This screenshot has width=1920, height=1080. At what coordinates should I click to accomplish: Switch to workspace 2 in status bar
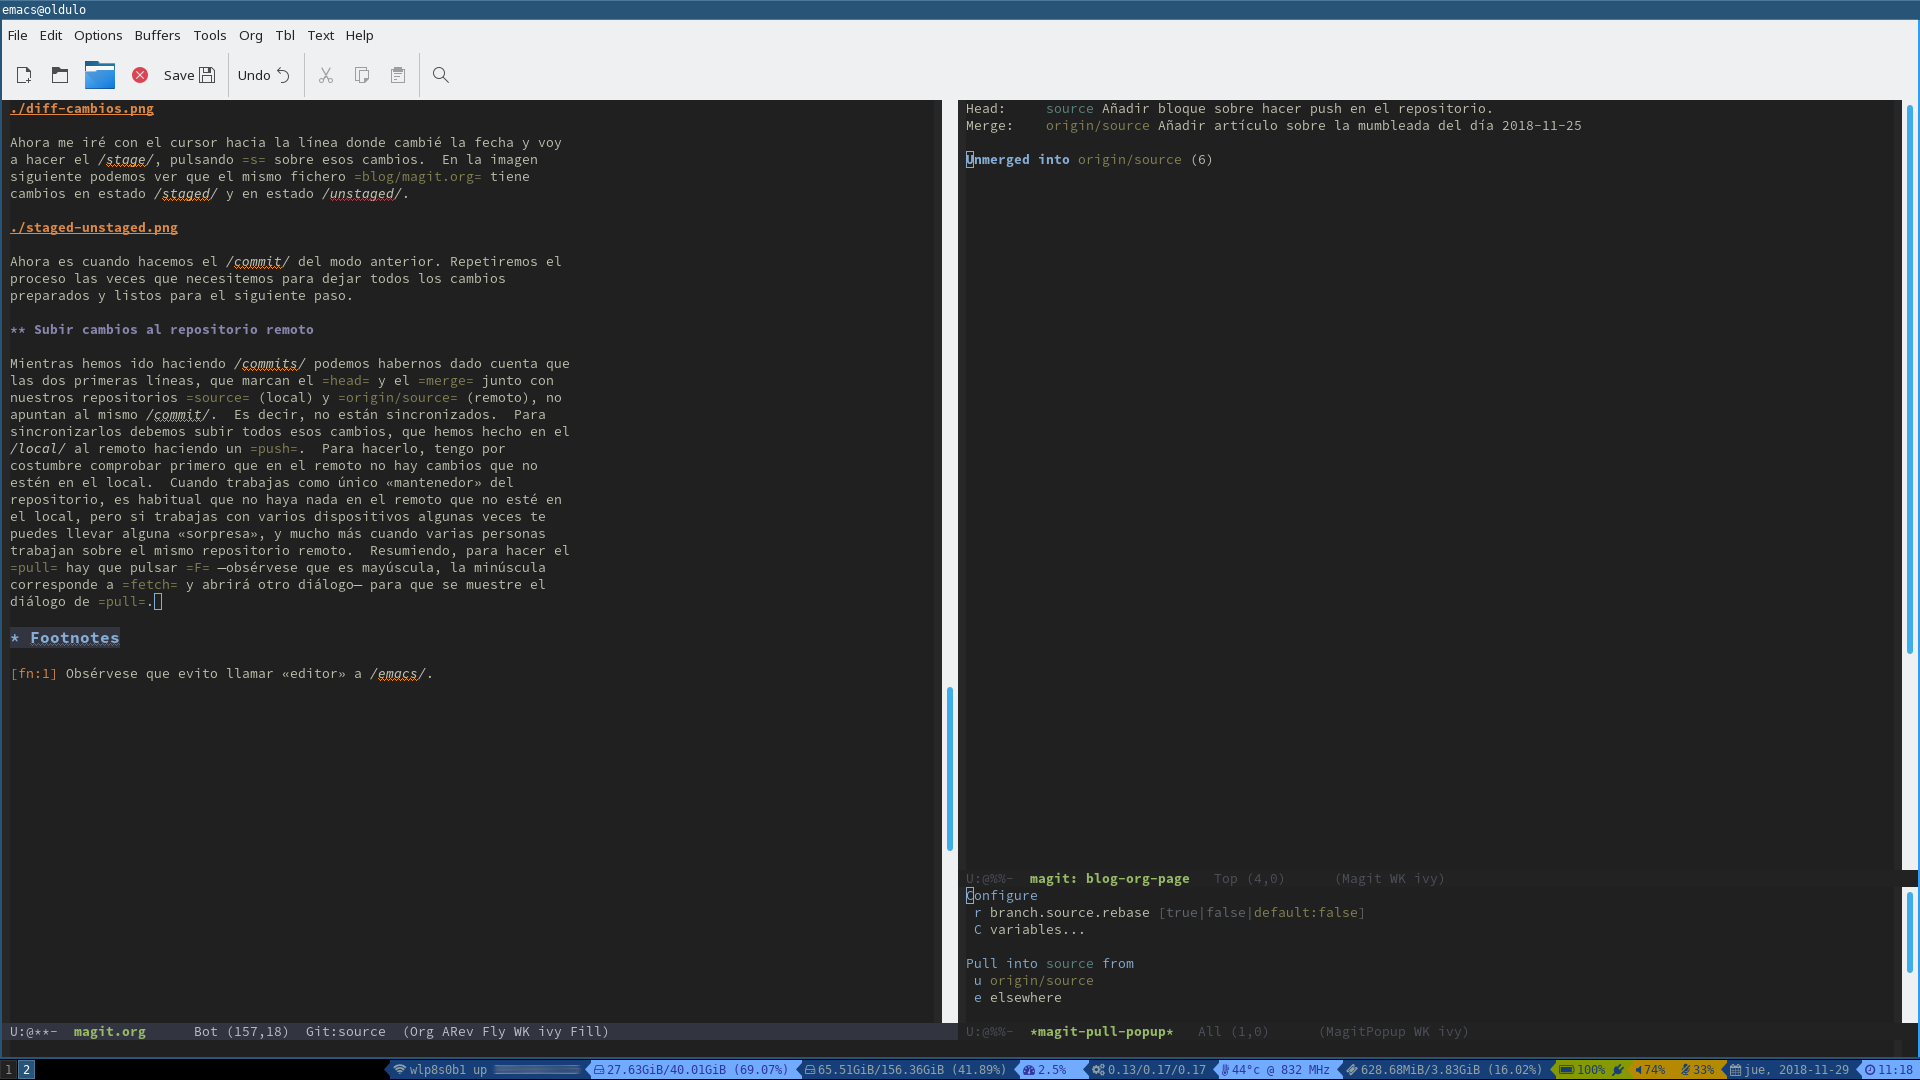pos(27,1070)
